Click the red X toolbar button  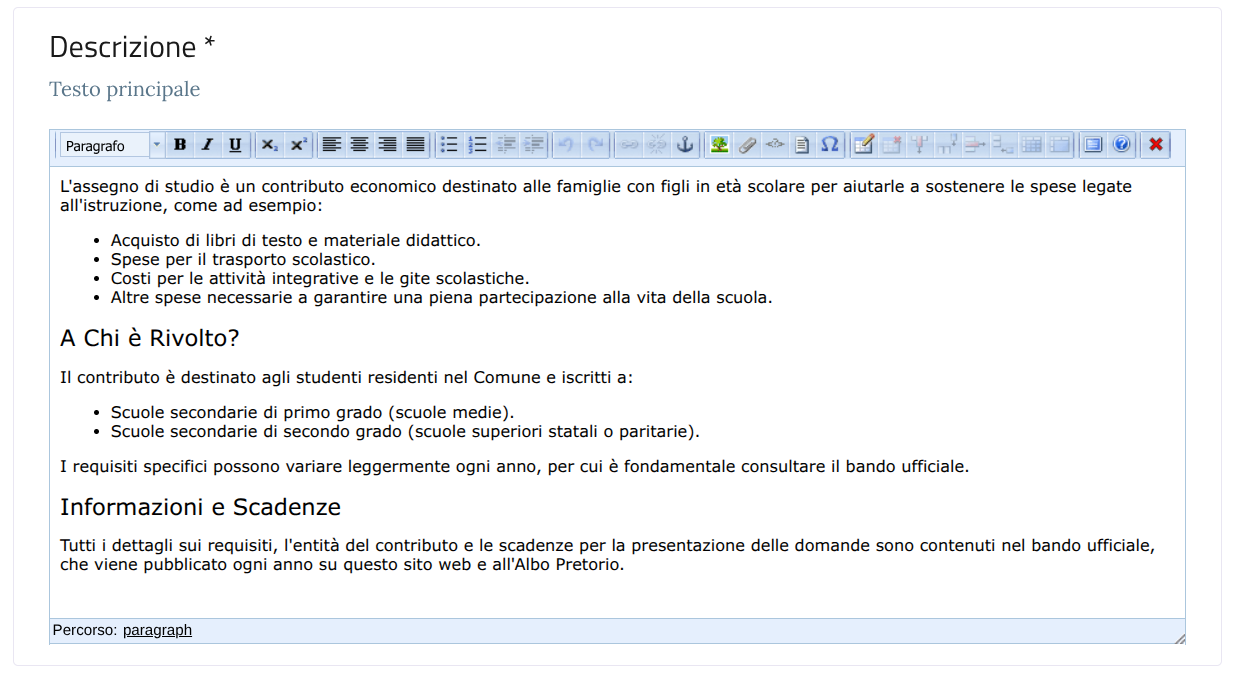coord(1156,145)
